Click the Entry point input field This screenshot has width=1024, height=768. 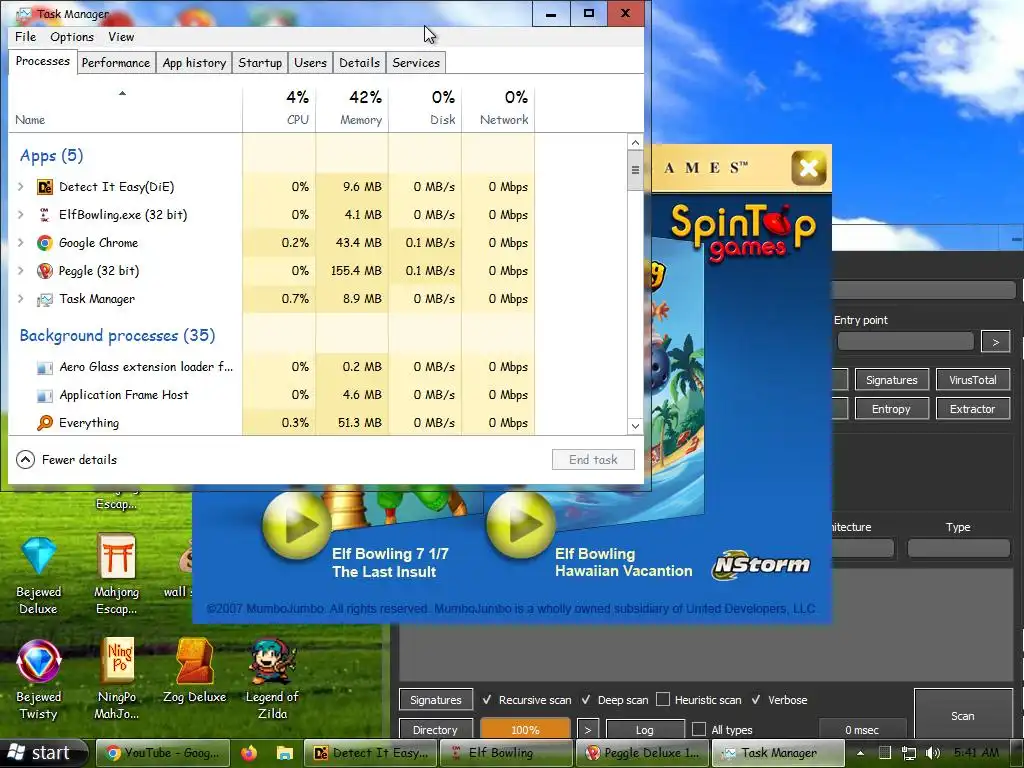(905, 342)
